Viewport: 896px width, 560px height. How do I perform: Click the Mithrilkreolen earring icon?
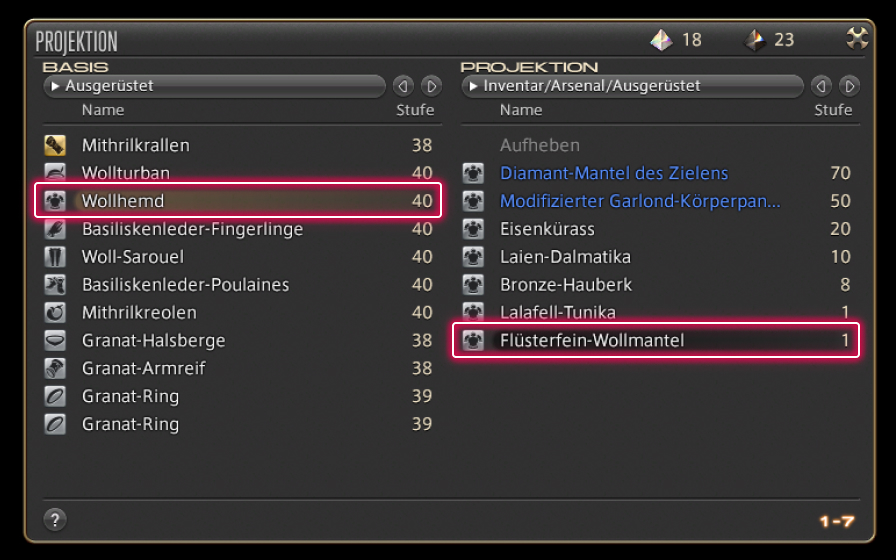[x=55, y=313]
